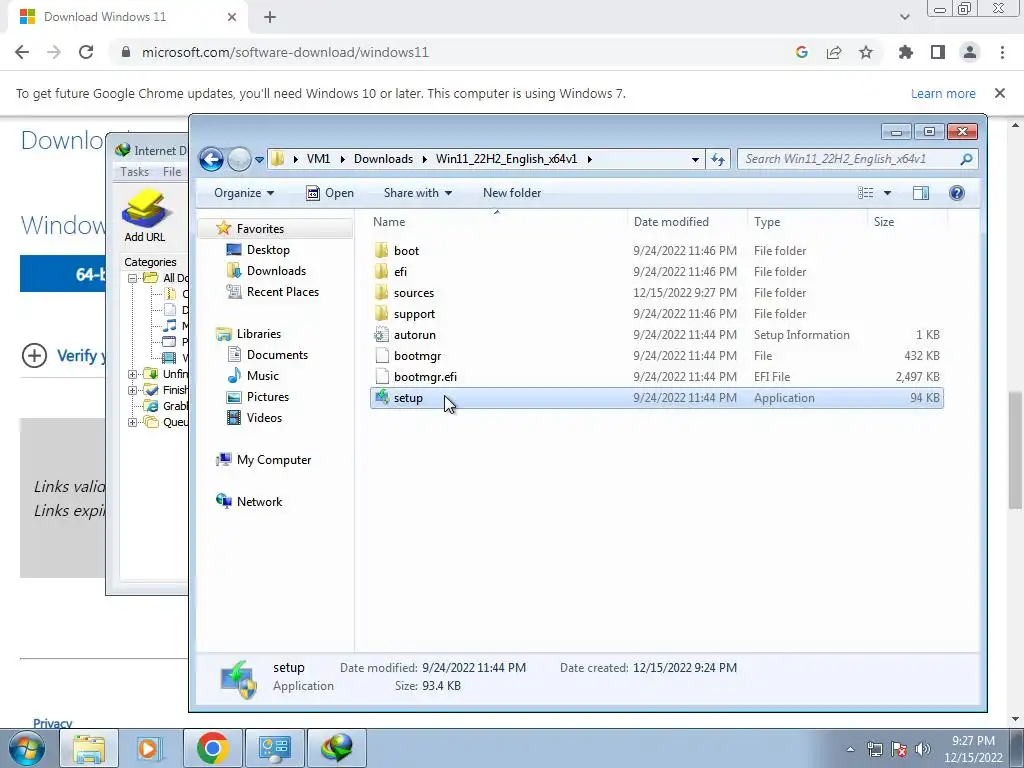Select Documents library
This screenshot has width=1024, height=768.
coord(277,355)
